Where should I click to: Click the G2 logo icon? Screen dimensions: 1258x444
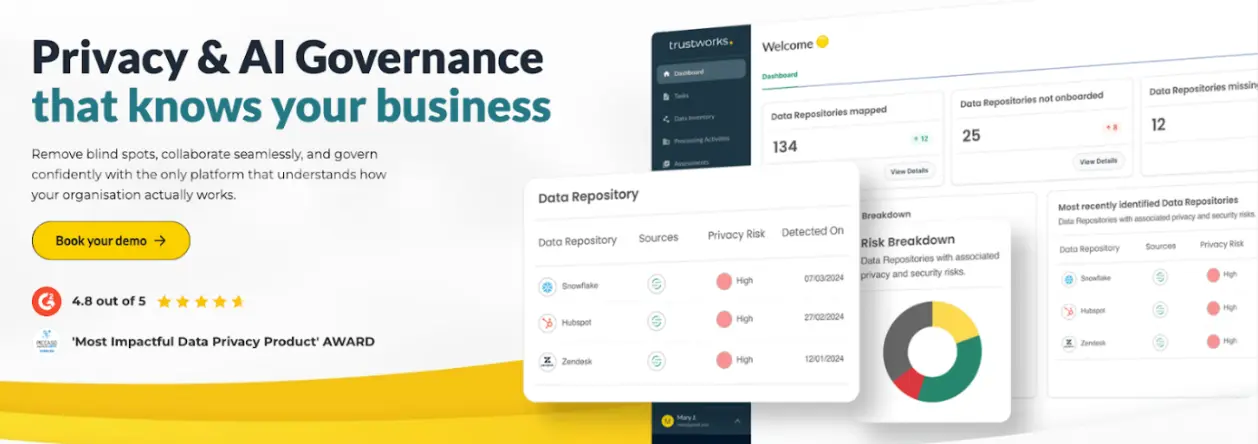pos(46,300)
